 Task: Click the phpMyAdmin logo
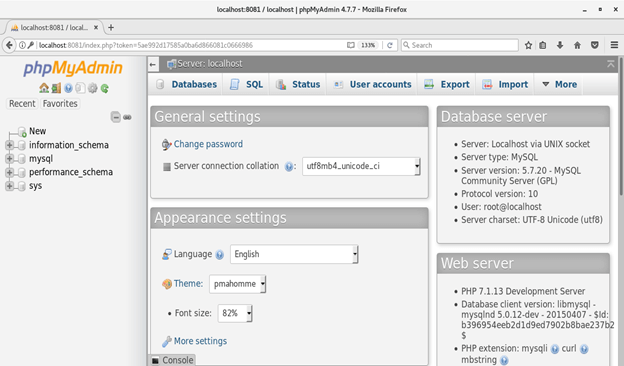coord(73,68)
